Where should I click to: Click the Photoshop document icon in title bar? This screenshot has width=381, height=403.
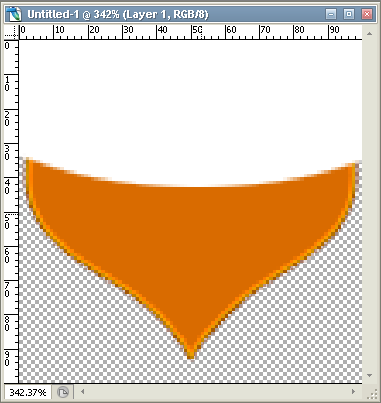pos(14,14)
